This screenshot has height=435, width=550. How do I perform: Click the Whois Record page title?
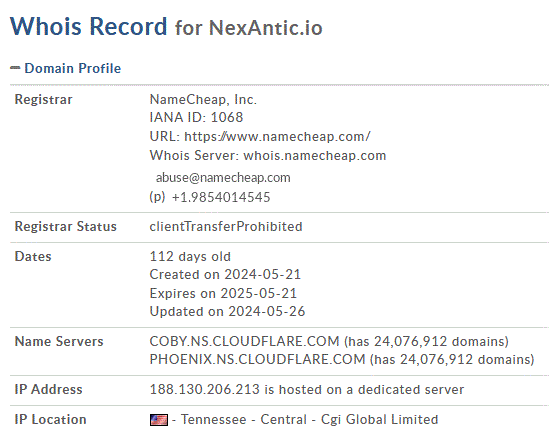pyautogui.click(x=88, y=26)
